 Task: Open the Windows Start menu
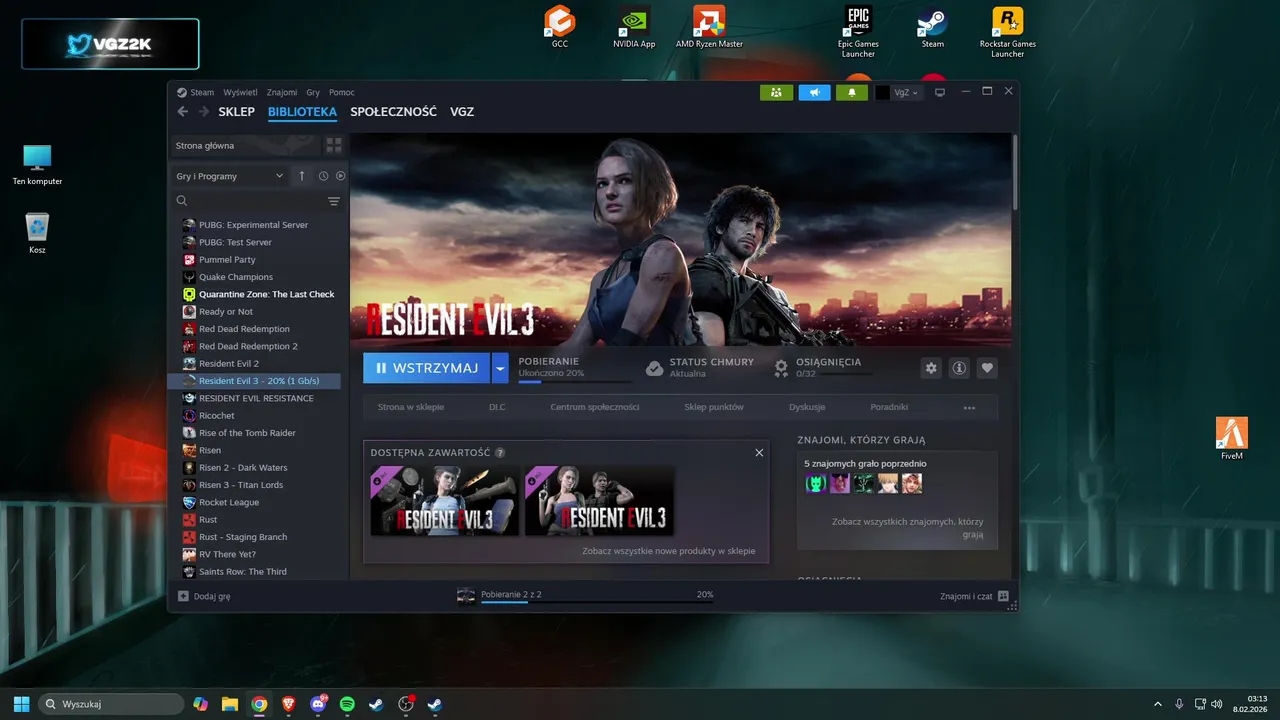pos(21,704)
